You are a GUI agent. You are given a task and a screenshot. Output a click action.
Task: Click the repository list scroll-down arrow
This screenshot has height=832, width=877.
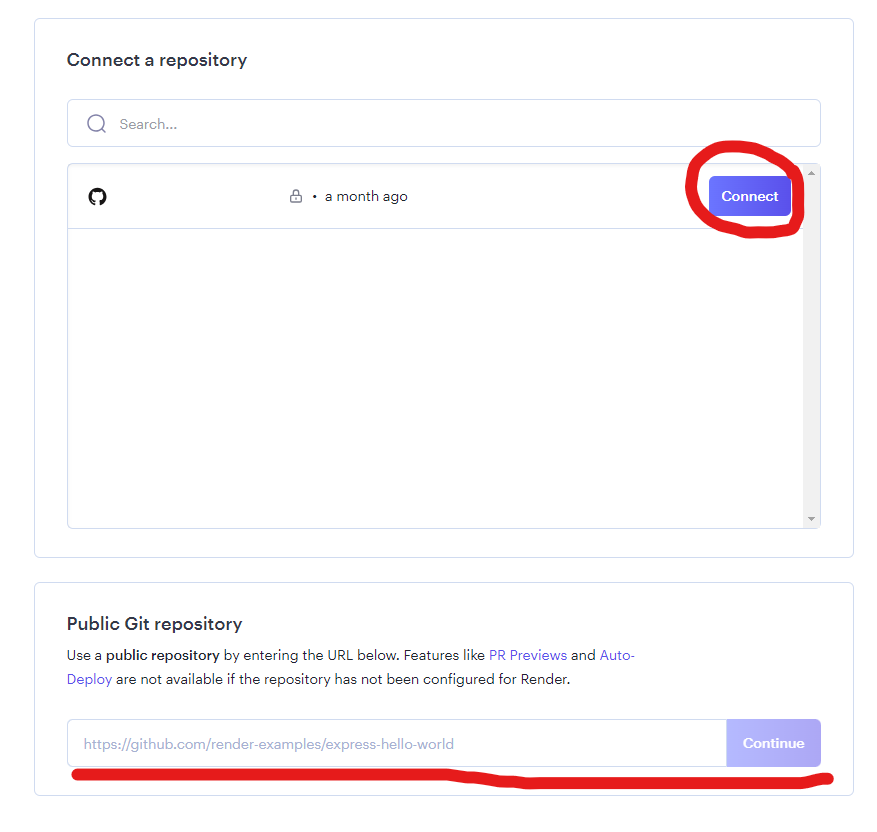pos(811,519)
